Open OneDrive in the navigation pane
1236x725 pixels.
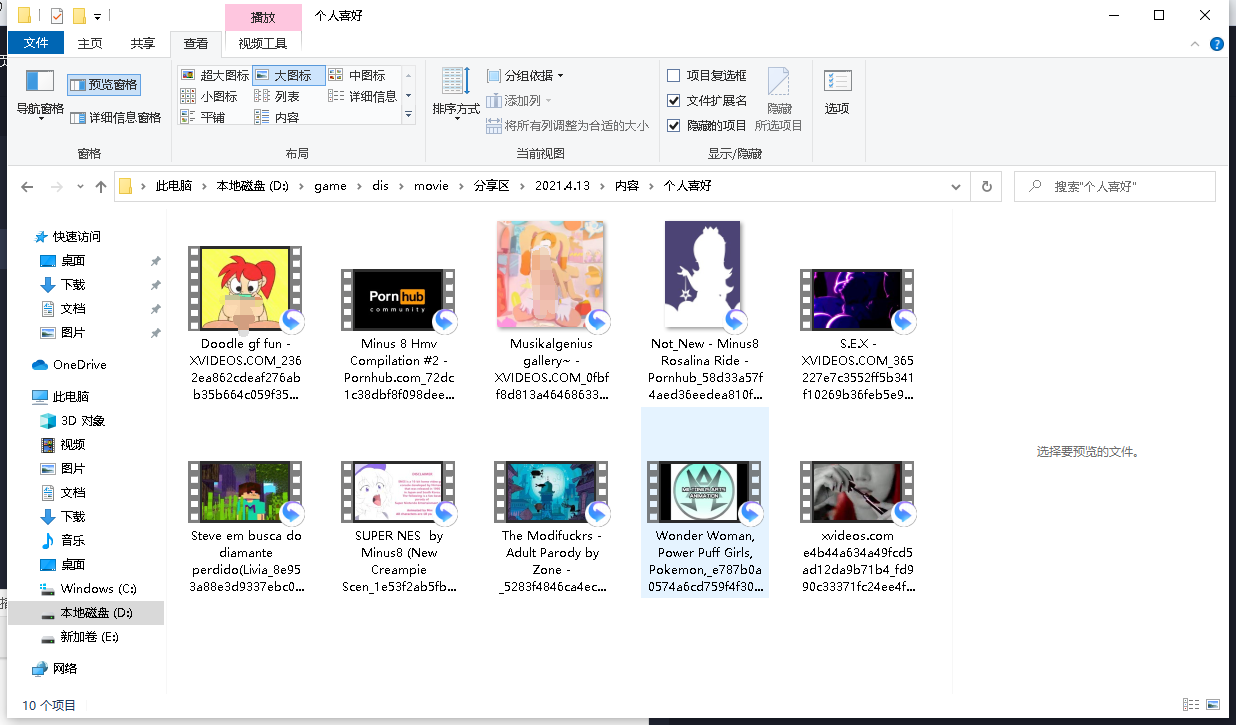click(x=79, y=365)
